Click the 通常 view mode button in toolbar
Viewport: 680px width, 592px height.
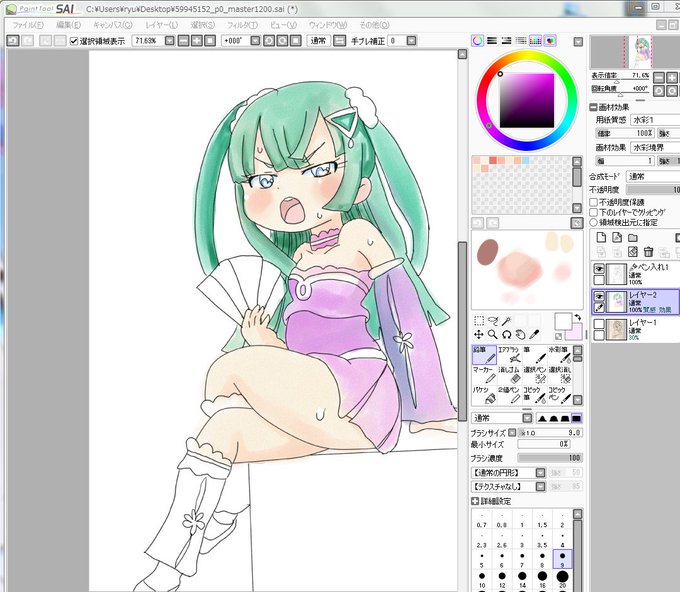pos(318,41)
